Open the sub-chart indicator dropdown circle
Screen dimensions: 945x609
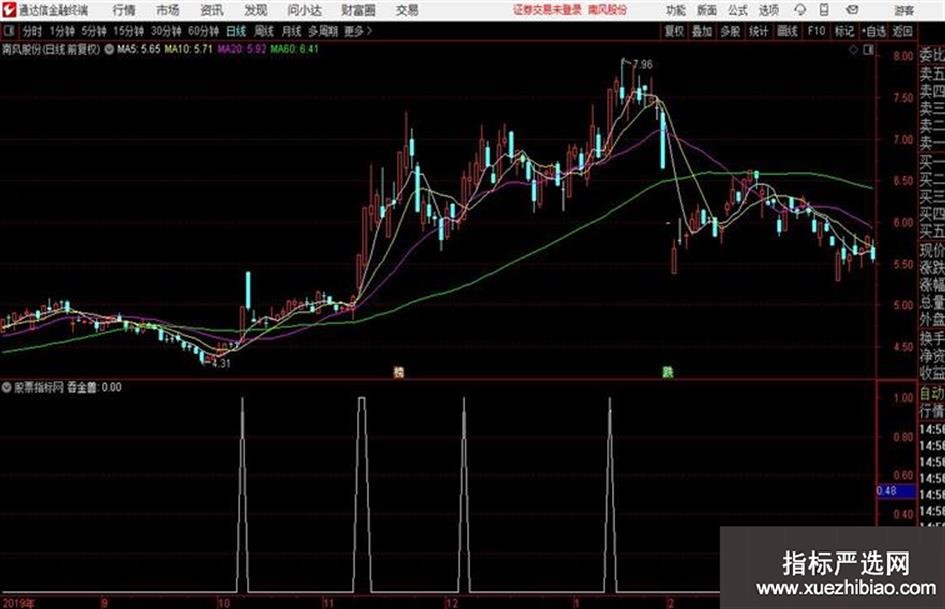tap(7, 388)
